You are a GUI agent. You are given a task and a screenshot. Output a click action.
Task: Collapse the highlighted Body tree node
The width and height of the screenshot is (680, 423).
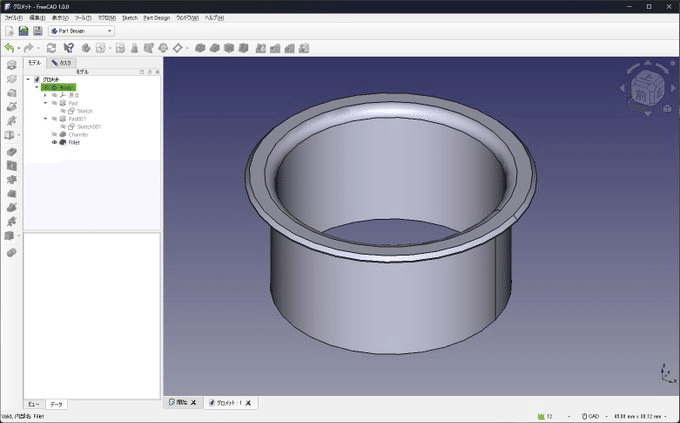point(37,87)
